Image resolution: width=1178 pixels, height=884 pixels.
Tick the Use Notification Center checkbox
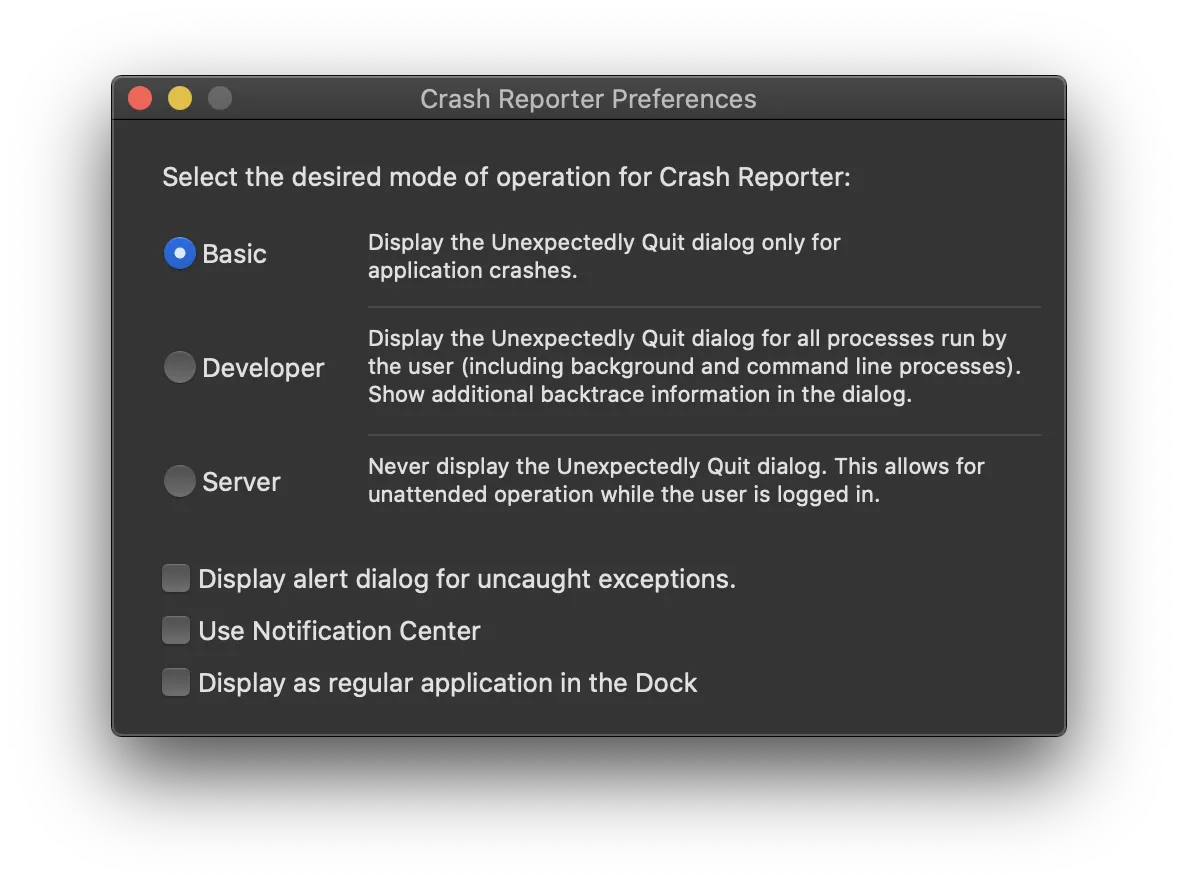(176, 631)
